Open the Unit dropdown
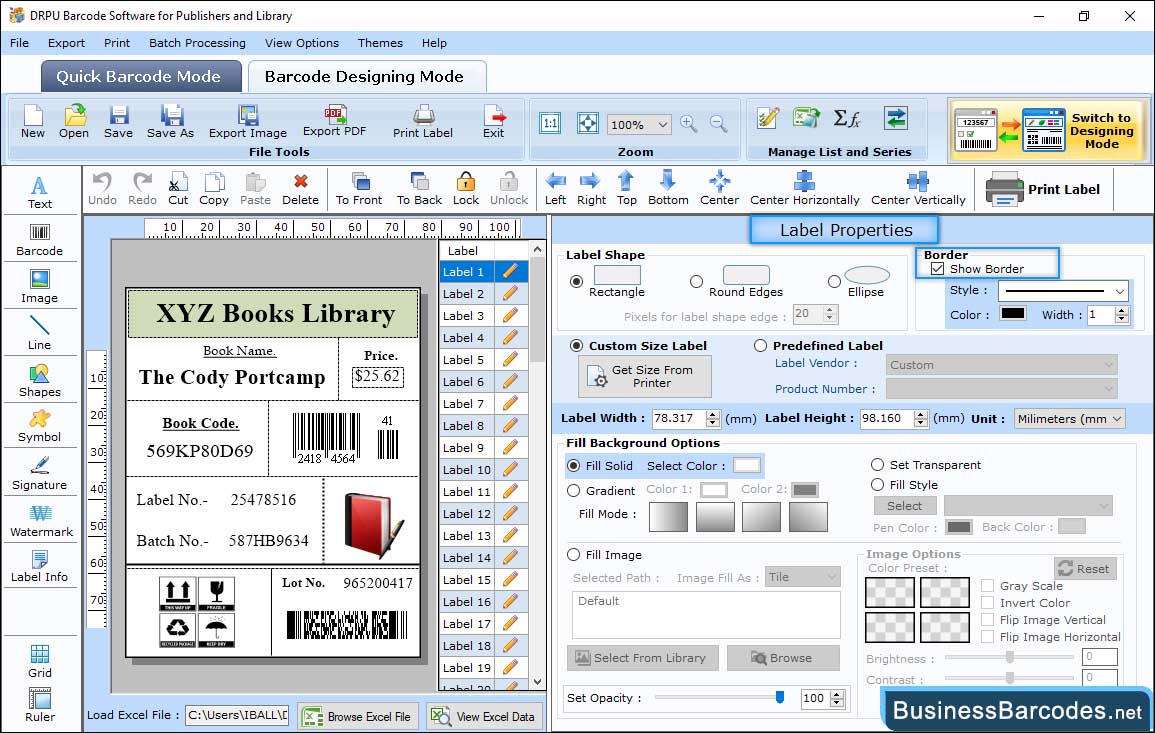The height and width of the screenshot is (733, 1155). pyautogui.click(x=1070, y=418)
